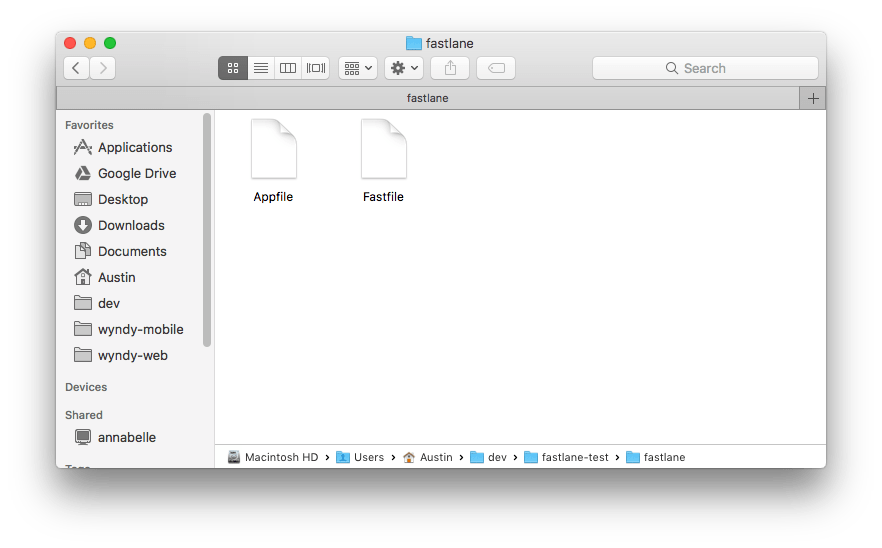This screenshot has height=548, width=882.
Task: Open Applications in the sidebar
Action: [134, 147]
